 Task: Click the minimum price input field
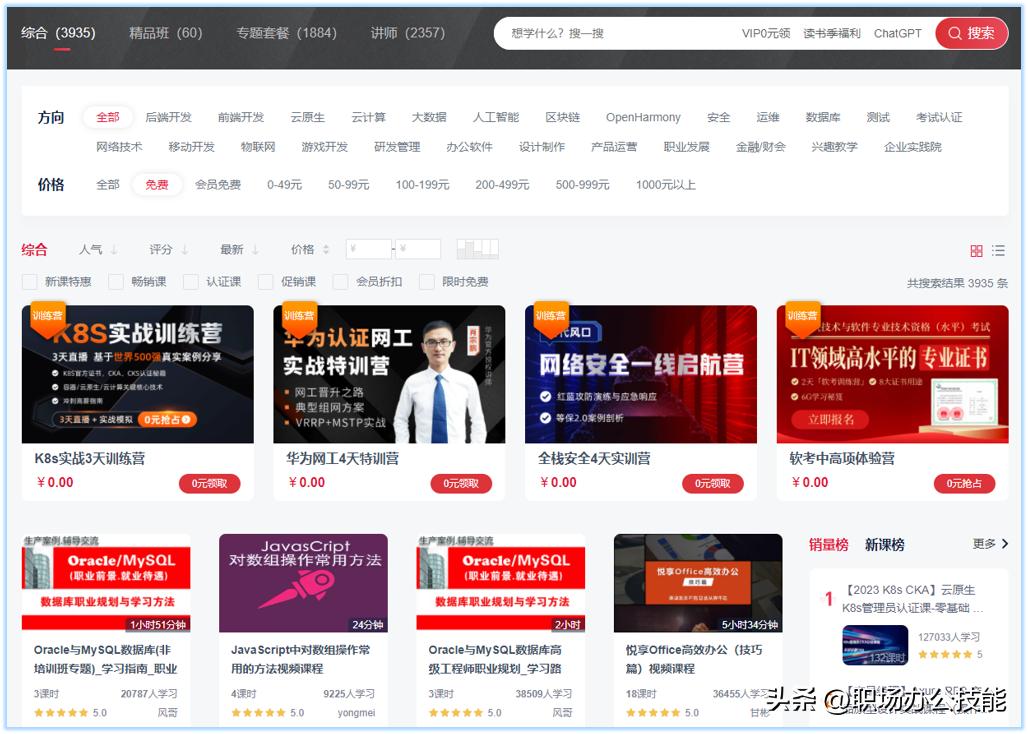368,248
